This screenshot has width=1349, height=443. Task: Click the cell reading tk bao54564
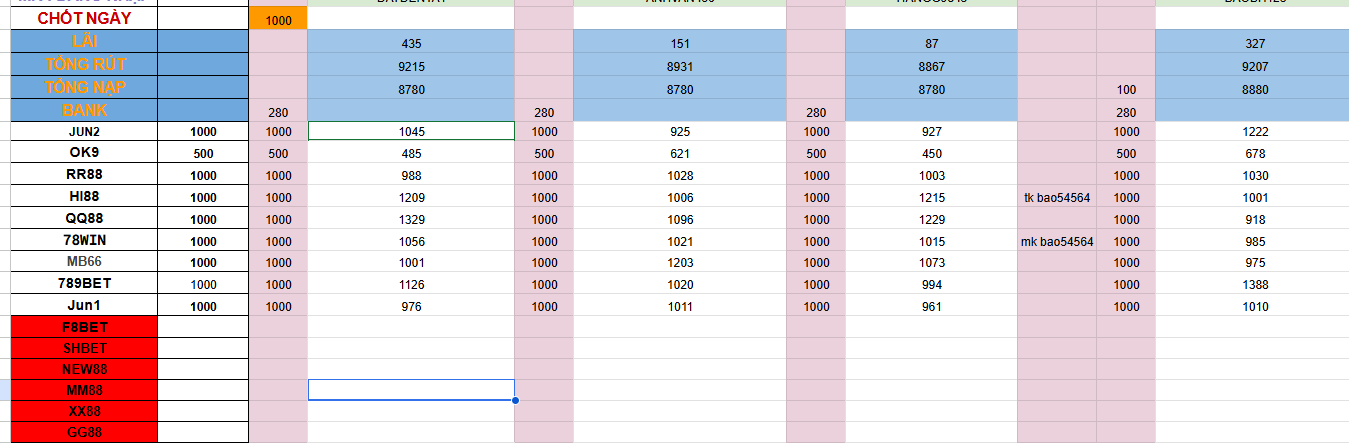pyautogui.click(x=1057, y=198)
